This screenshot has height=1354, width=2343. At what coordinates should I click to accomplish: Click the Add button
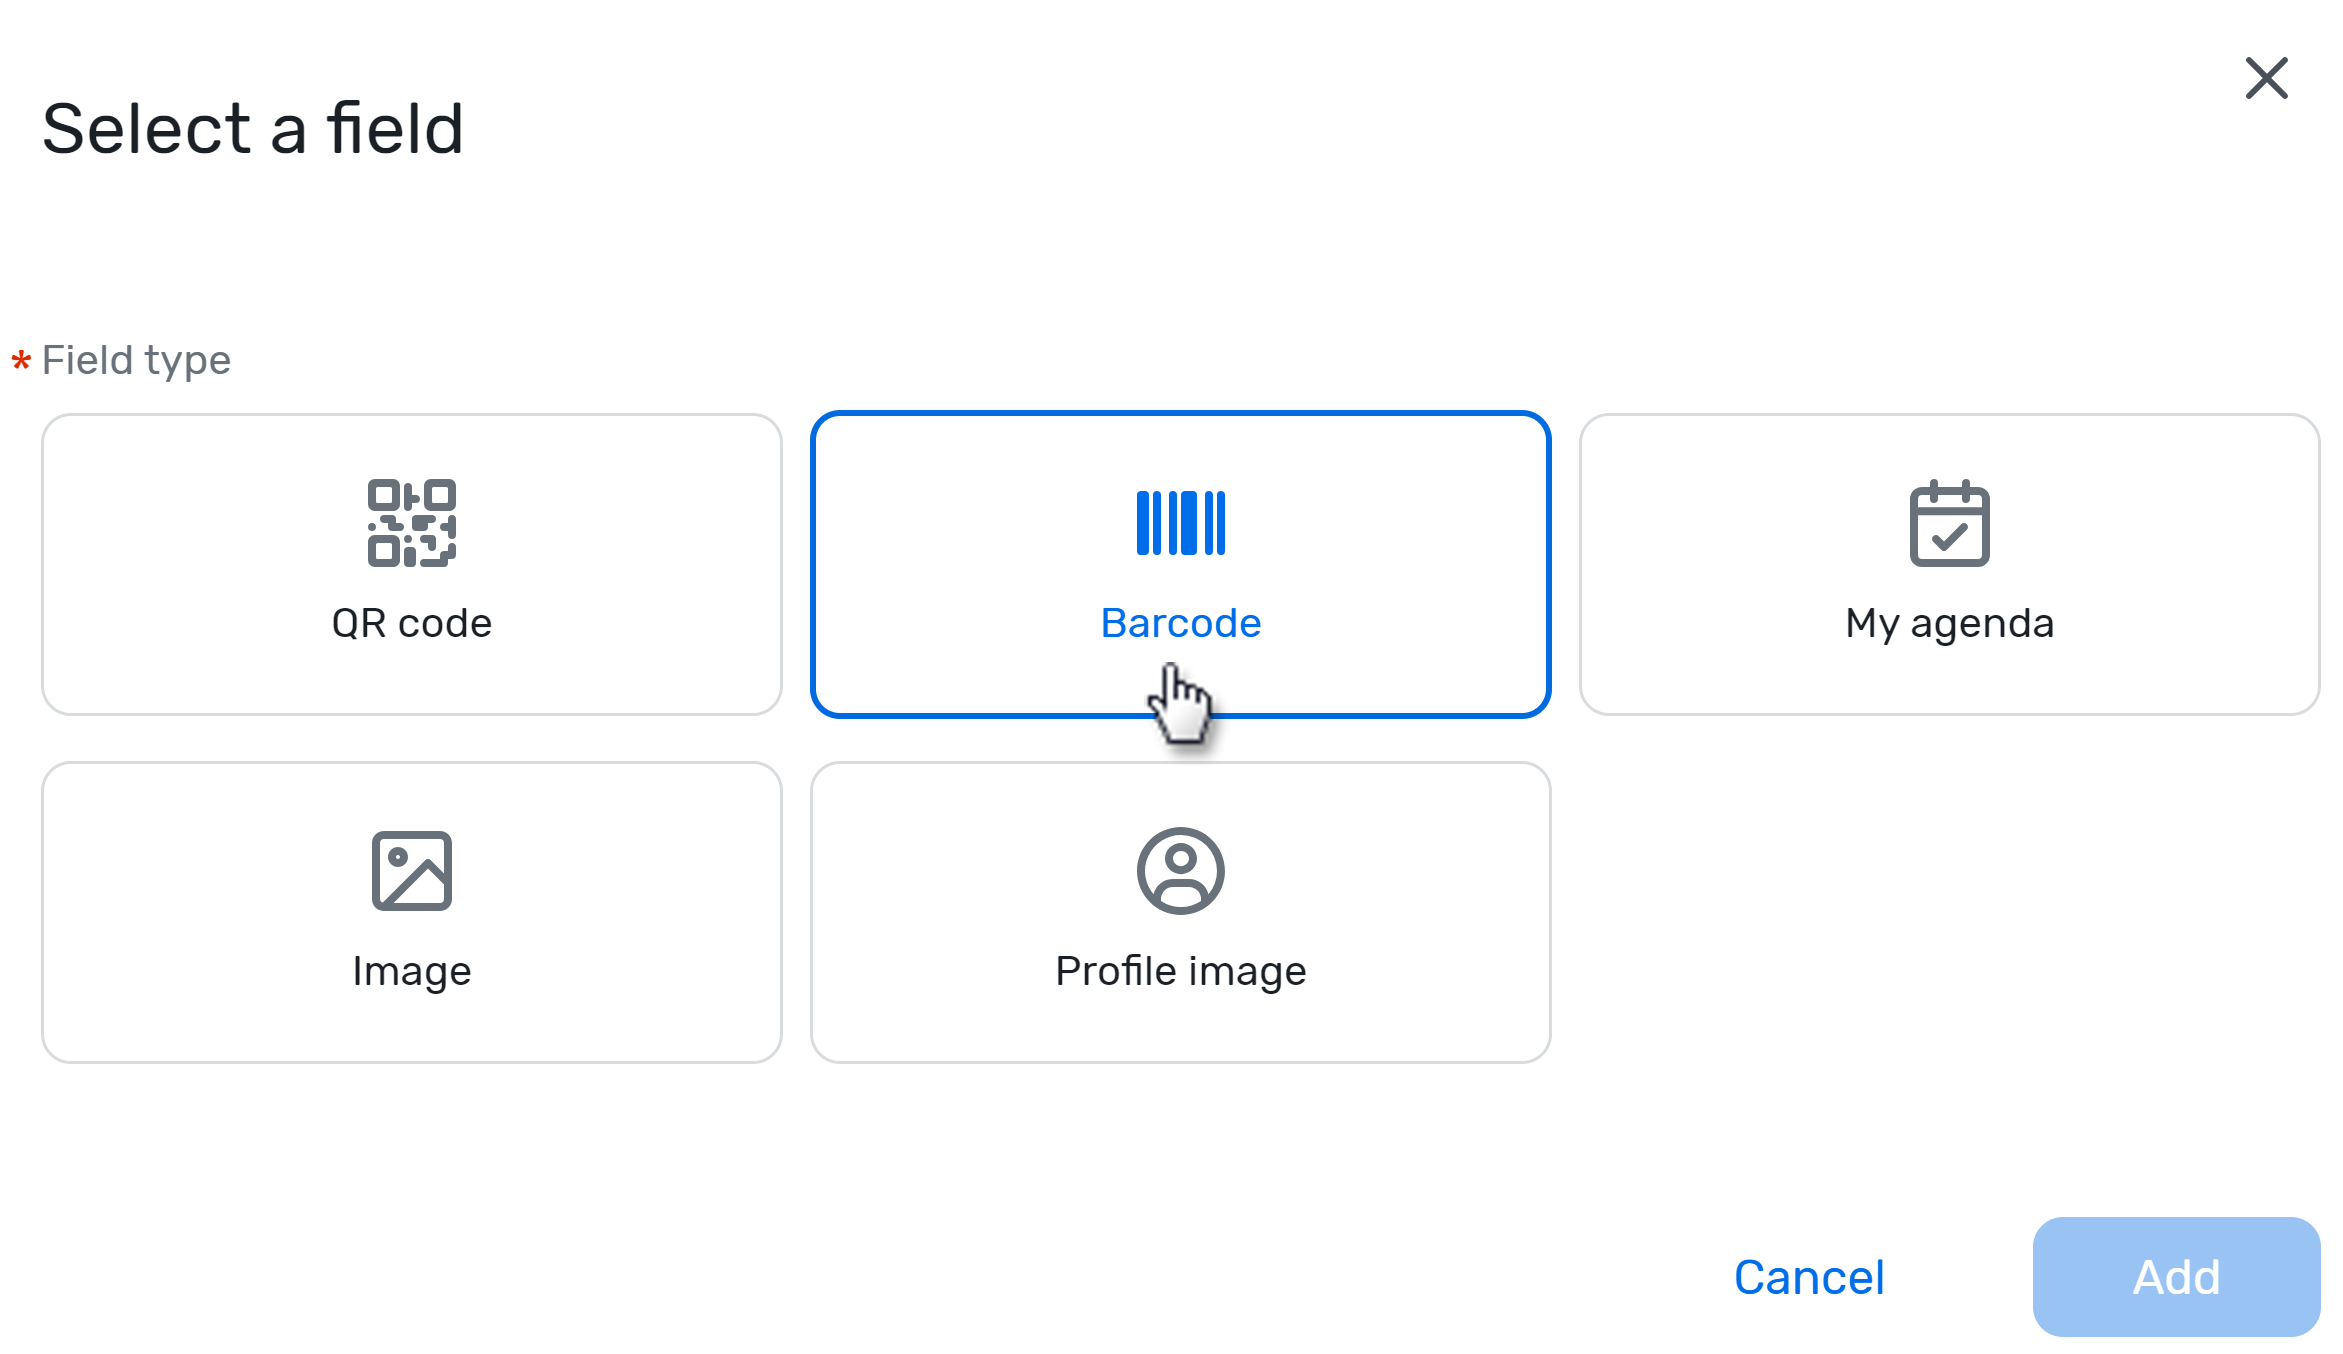point(2176,1277)
